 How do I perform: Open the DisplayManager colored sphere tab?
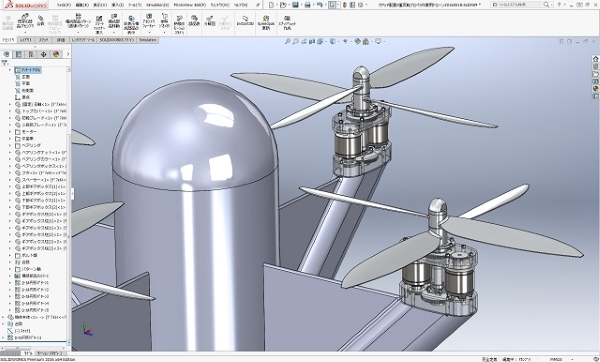click(x=56, y=54)
